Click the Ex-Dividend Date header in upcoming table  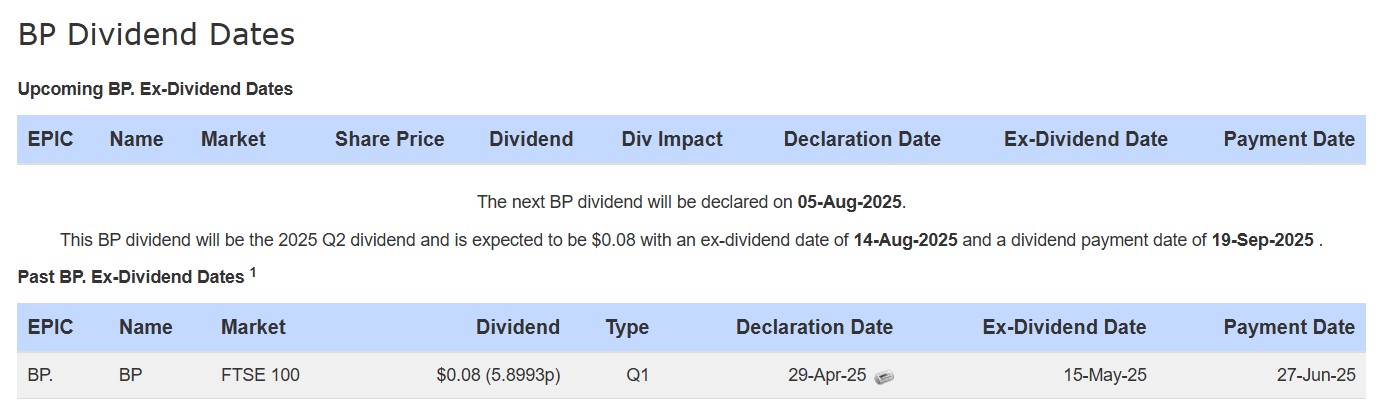pos(1086,139)
